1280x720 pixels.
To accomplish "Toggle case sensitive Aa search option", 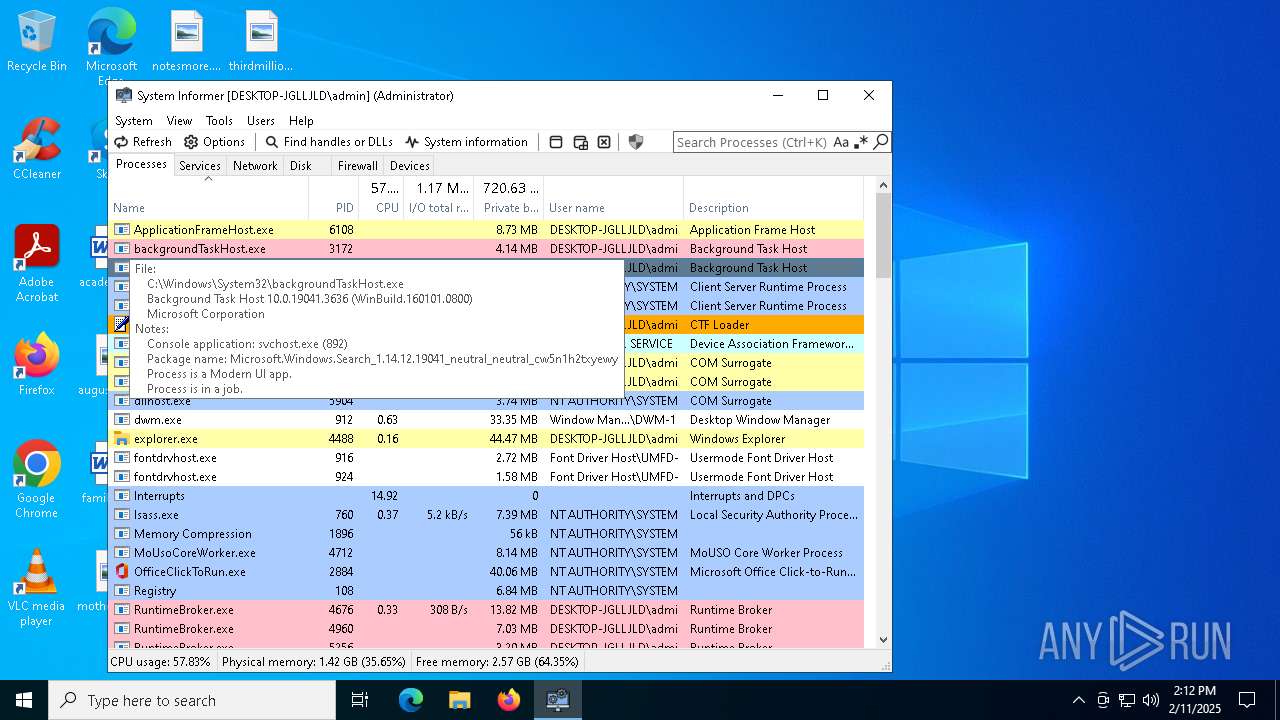I will tap(841, 142).
